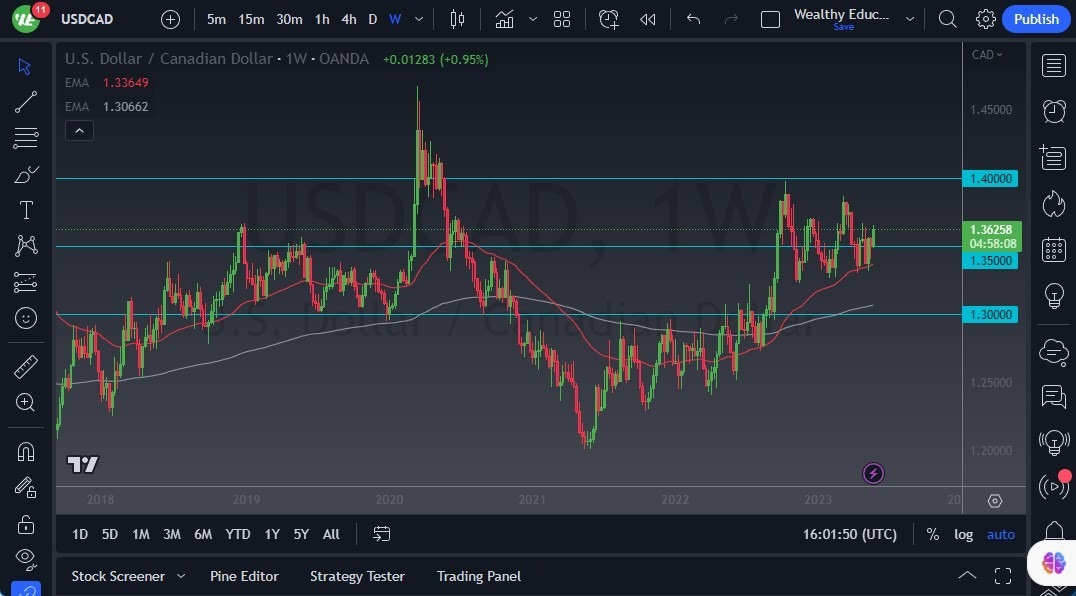The width and height of the screenshot is (1076, 596).
Task: Toggle logarithmic price scale
Action: click(x=963, y=534)
